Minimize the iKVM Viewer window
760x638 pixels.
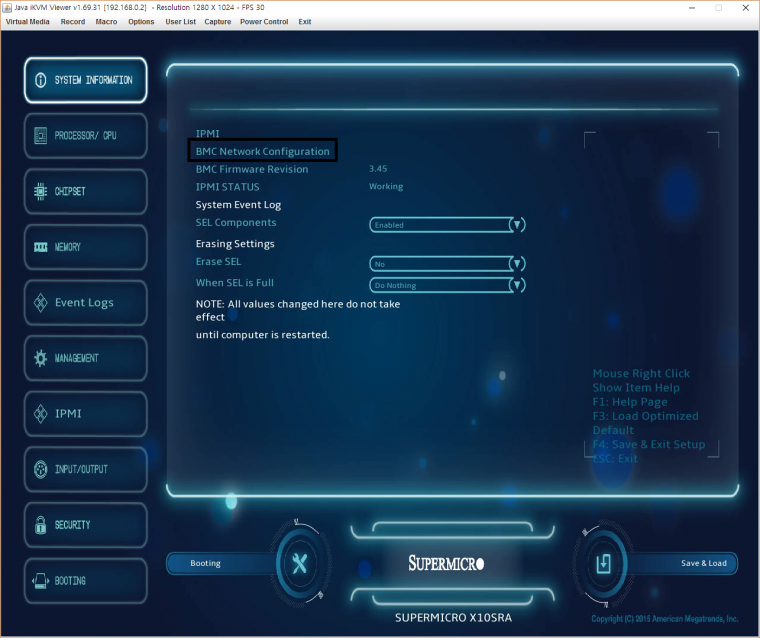pyautogui.click(x=692, y=8)
